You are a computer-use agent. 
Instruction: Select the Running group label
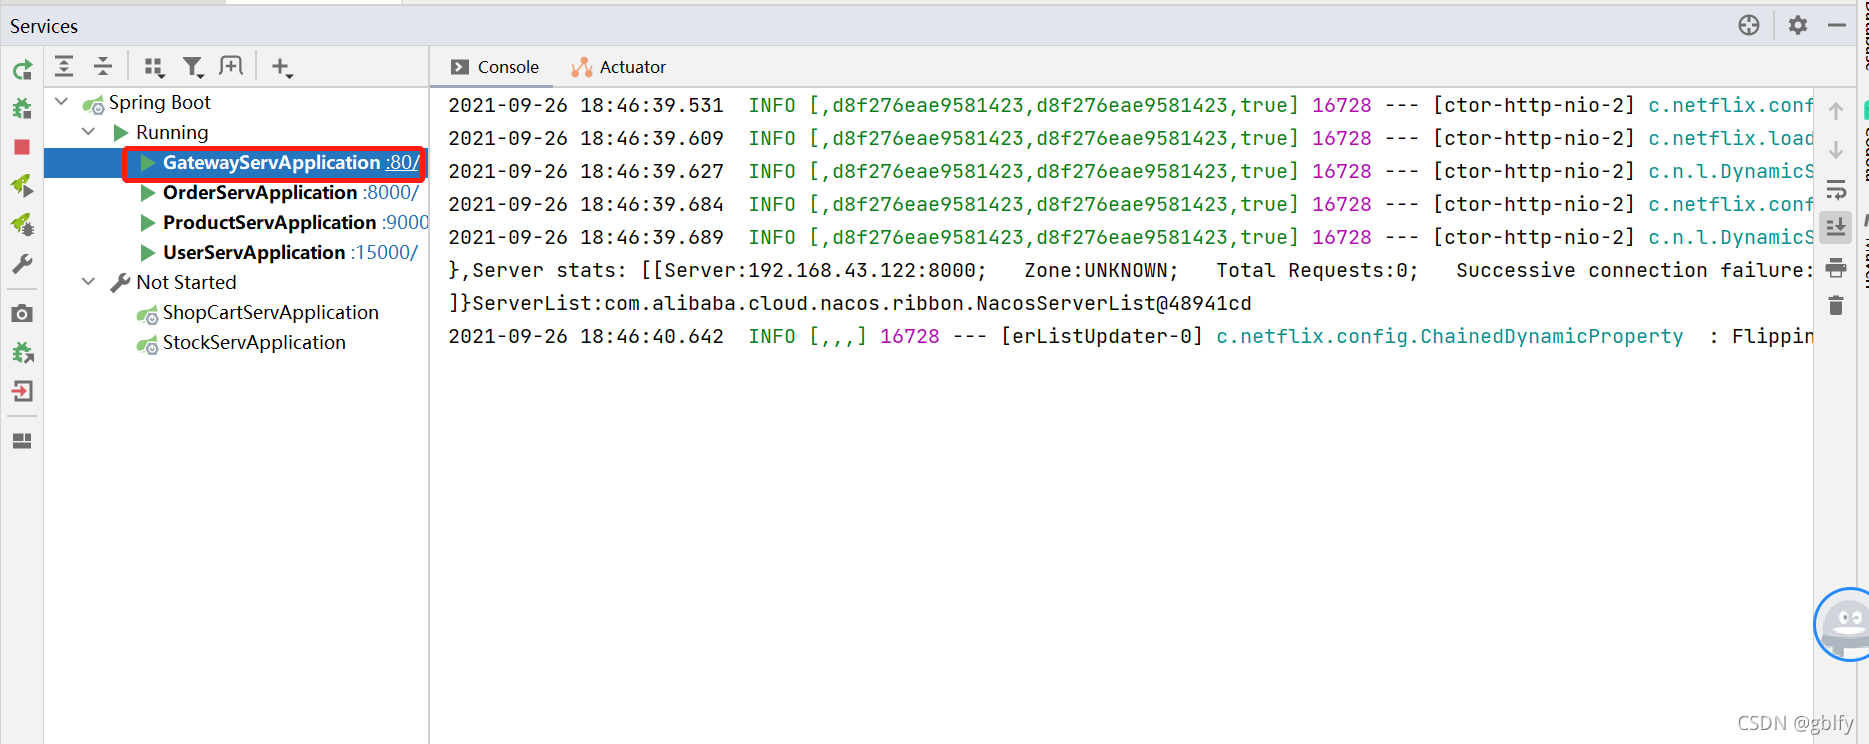tap(172, 133)
